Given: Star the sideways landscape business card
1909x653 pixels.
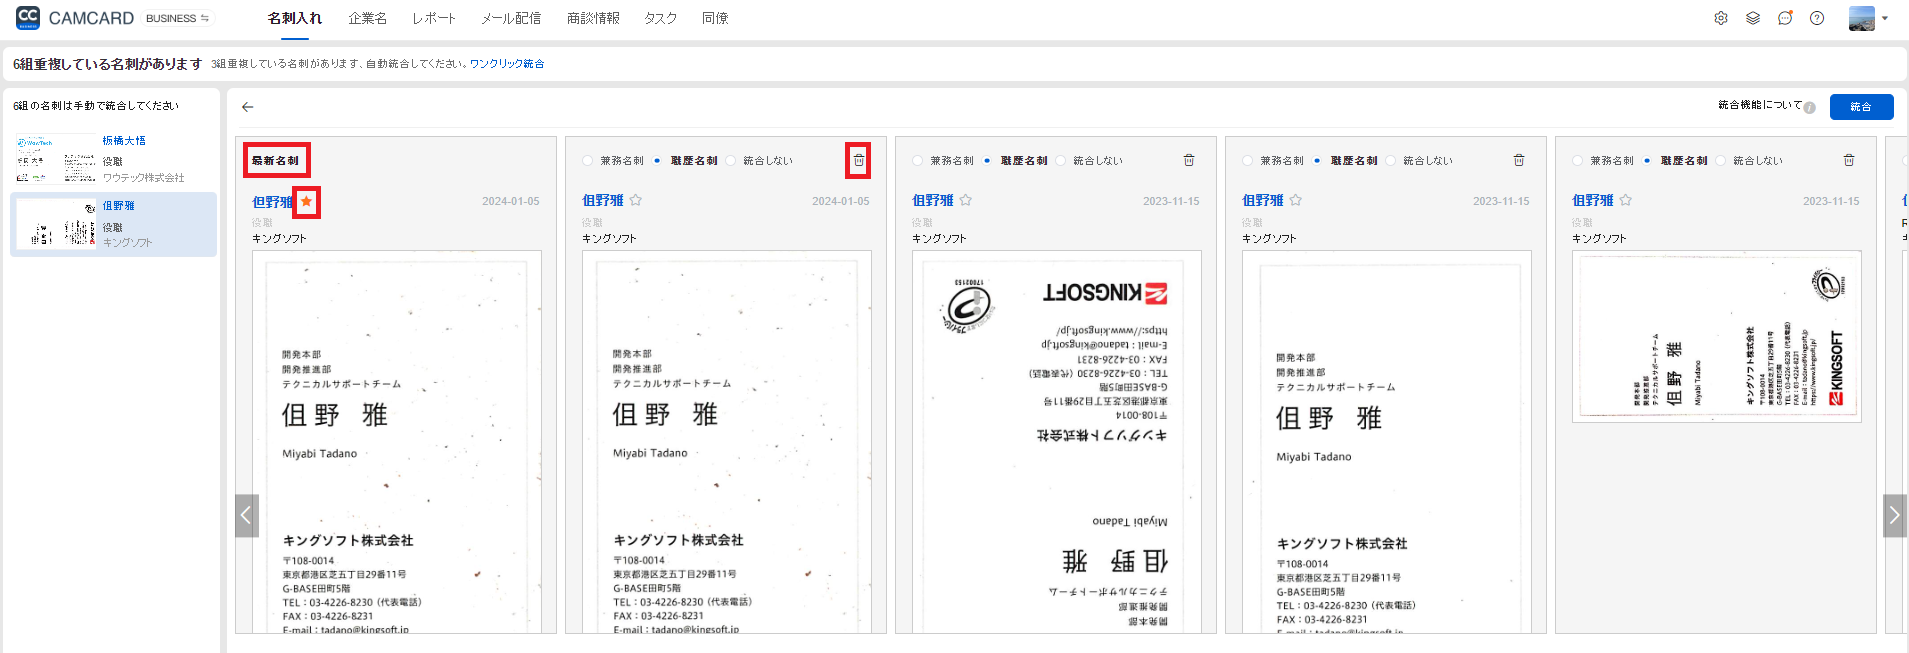Looking at the screenshot, I should (x=1626, y=200).
